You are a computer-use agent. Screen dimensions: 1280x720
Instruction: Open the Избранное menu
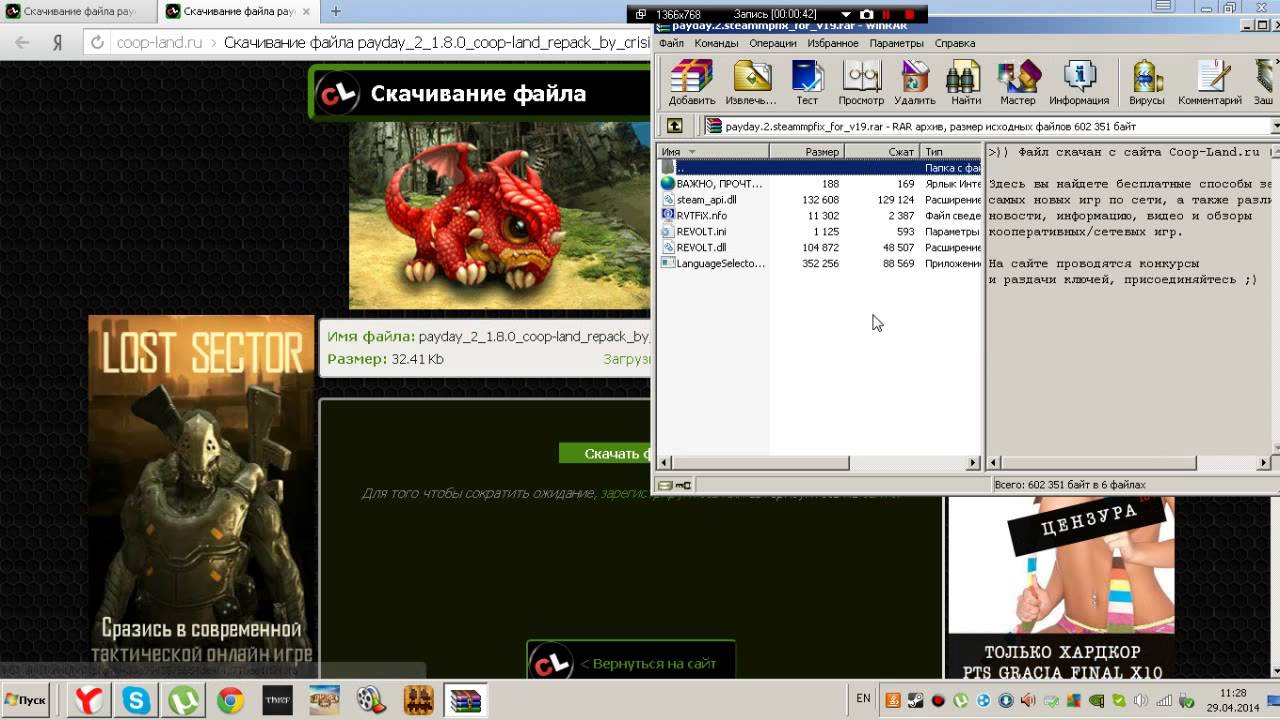point(833,43)
